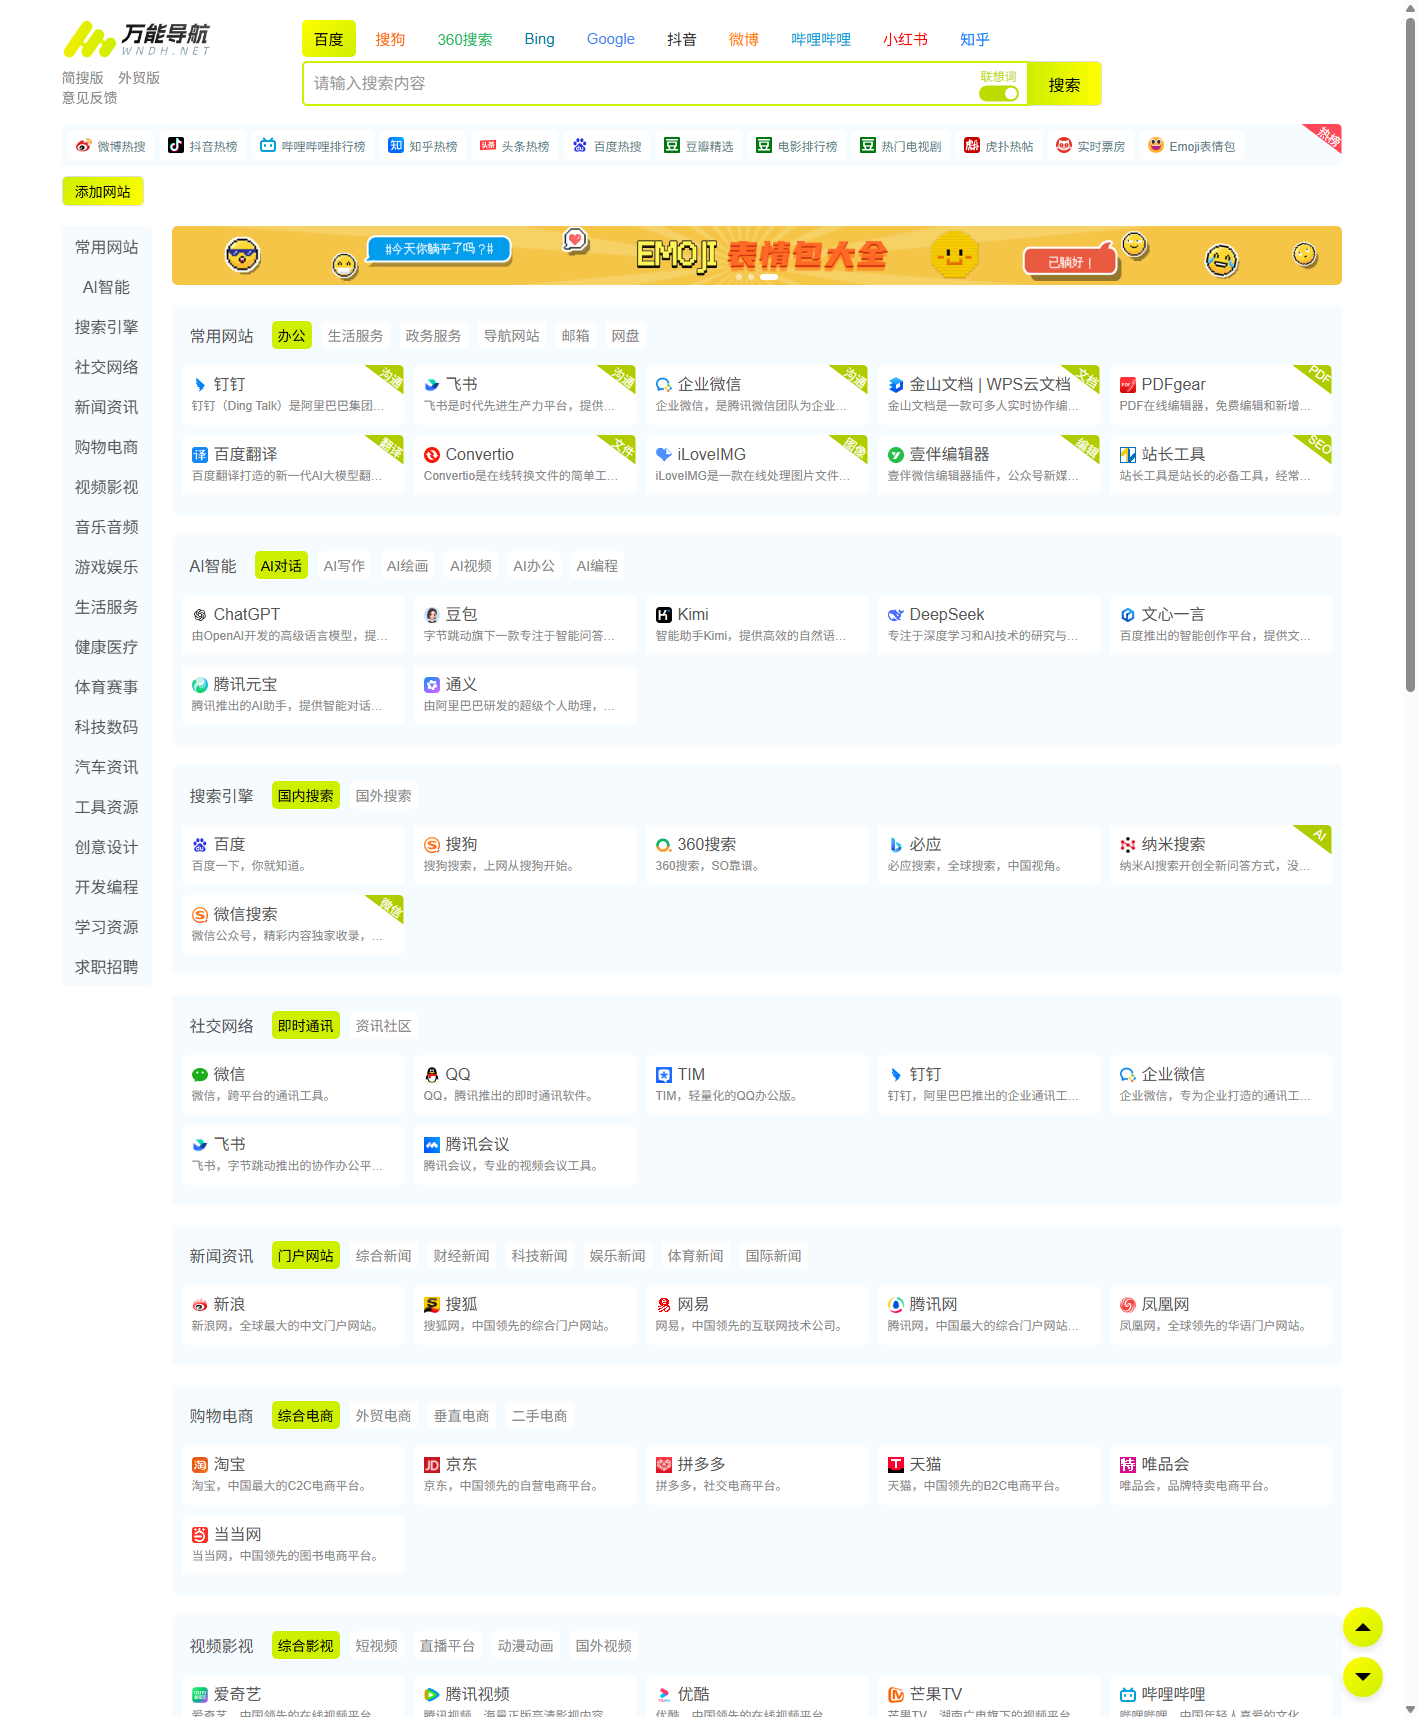Image resolution: width=1418 pixels, height=1717 pixels.
Task: Jump to 购物电商 in the sidebar
Action: tap(106, 447)
